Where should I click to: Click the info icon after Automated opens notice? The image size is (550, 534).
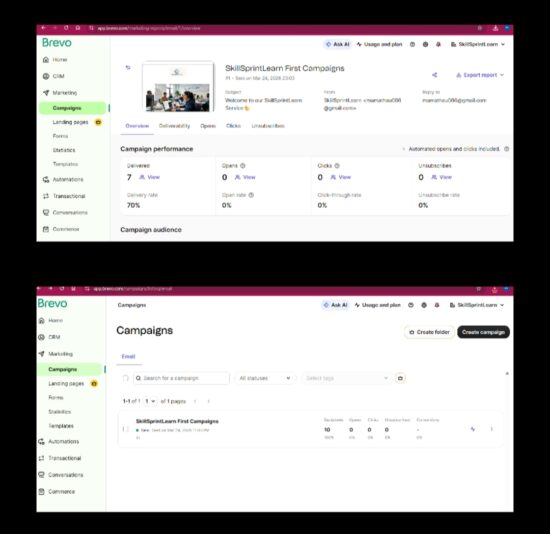tap(507, 149)
